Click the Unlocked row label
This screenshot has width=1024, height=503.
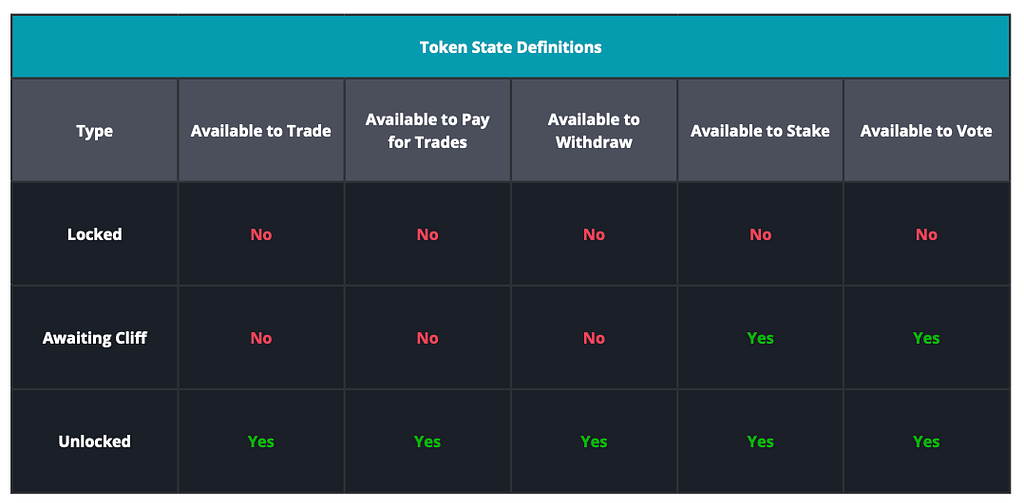[95, 442]
